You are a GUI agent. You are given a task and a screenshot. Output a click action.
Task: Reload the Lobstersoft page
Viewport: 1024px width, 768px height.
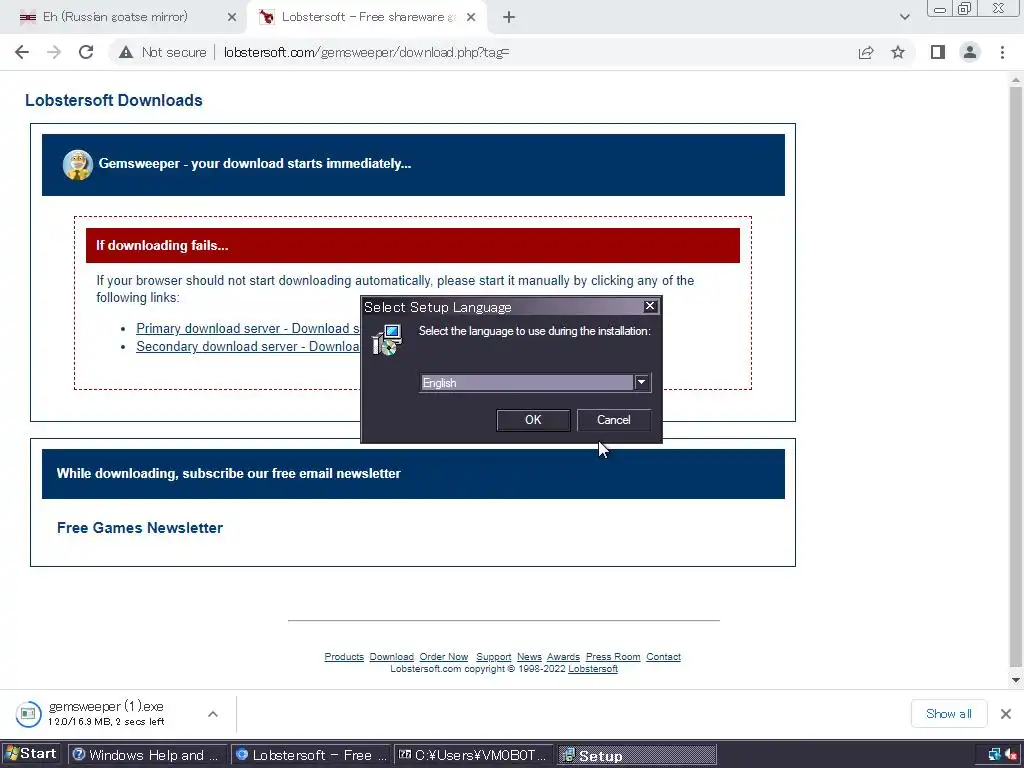[x=86, y=52]
